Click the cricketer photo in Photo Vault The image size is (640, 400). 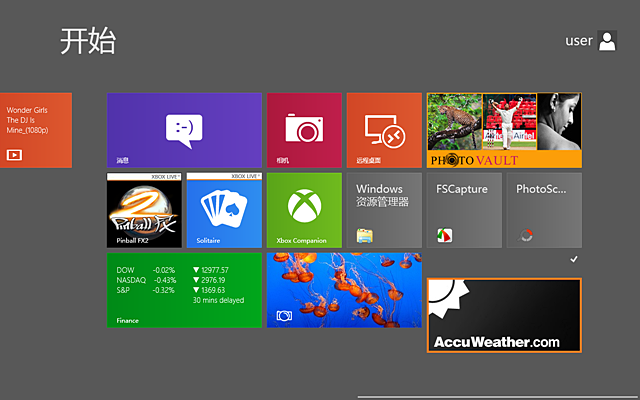(x=509, y=122)
